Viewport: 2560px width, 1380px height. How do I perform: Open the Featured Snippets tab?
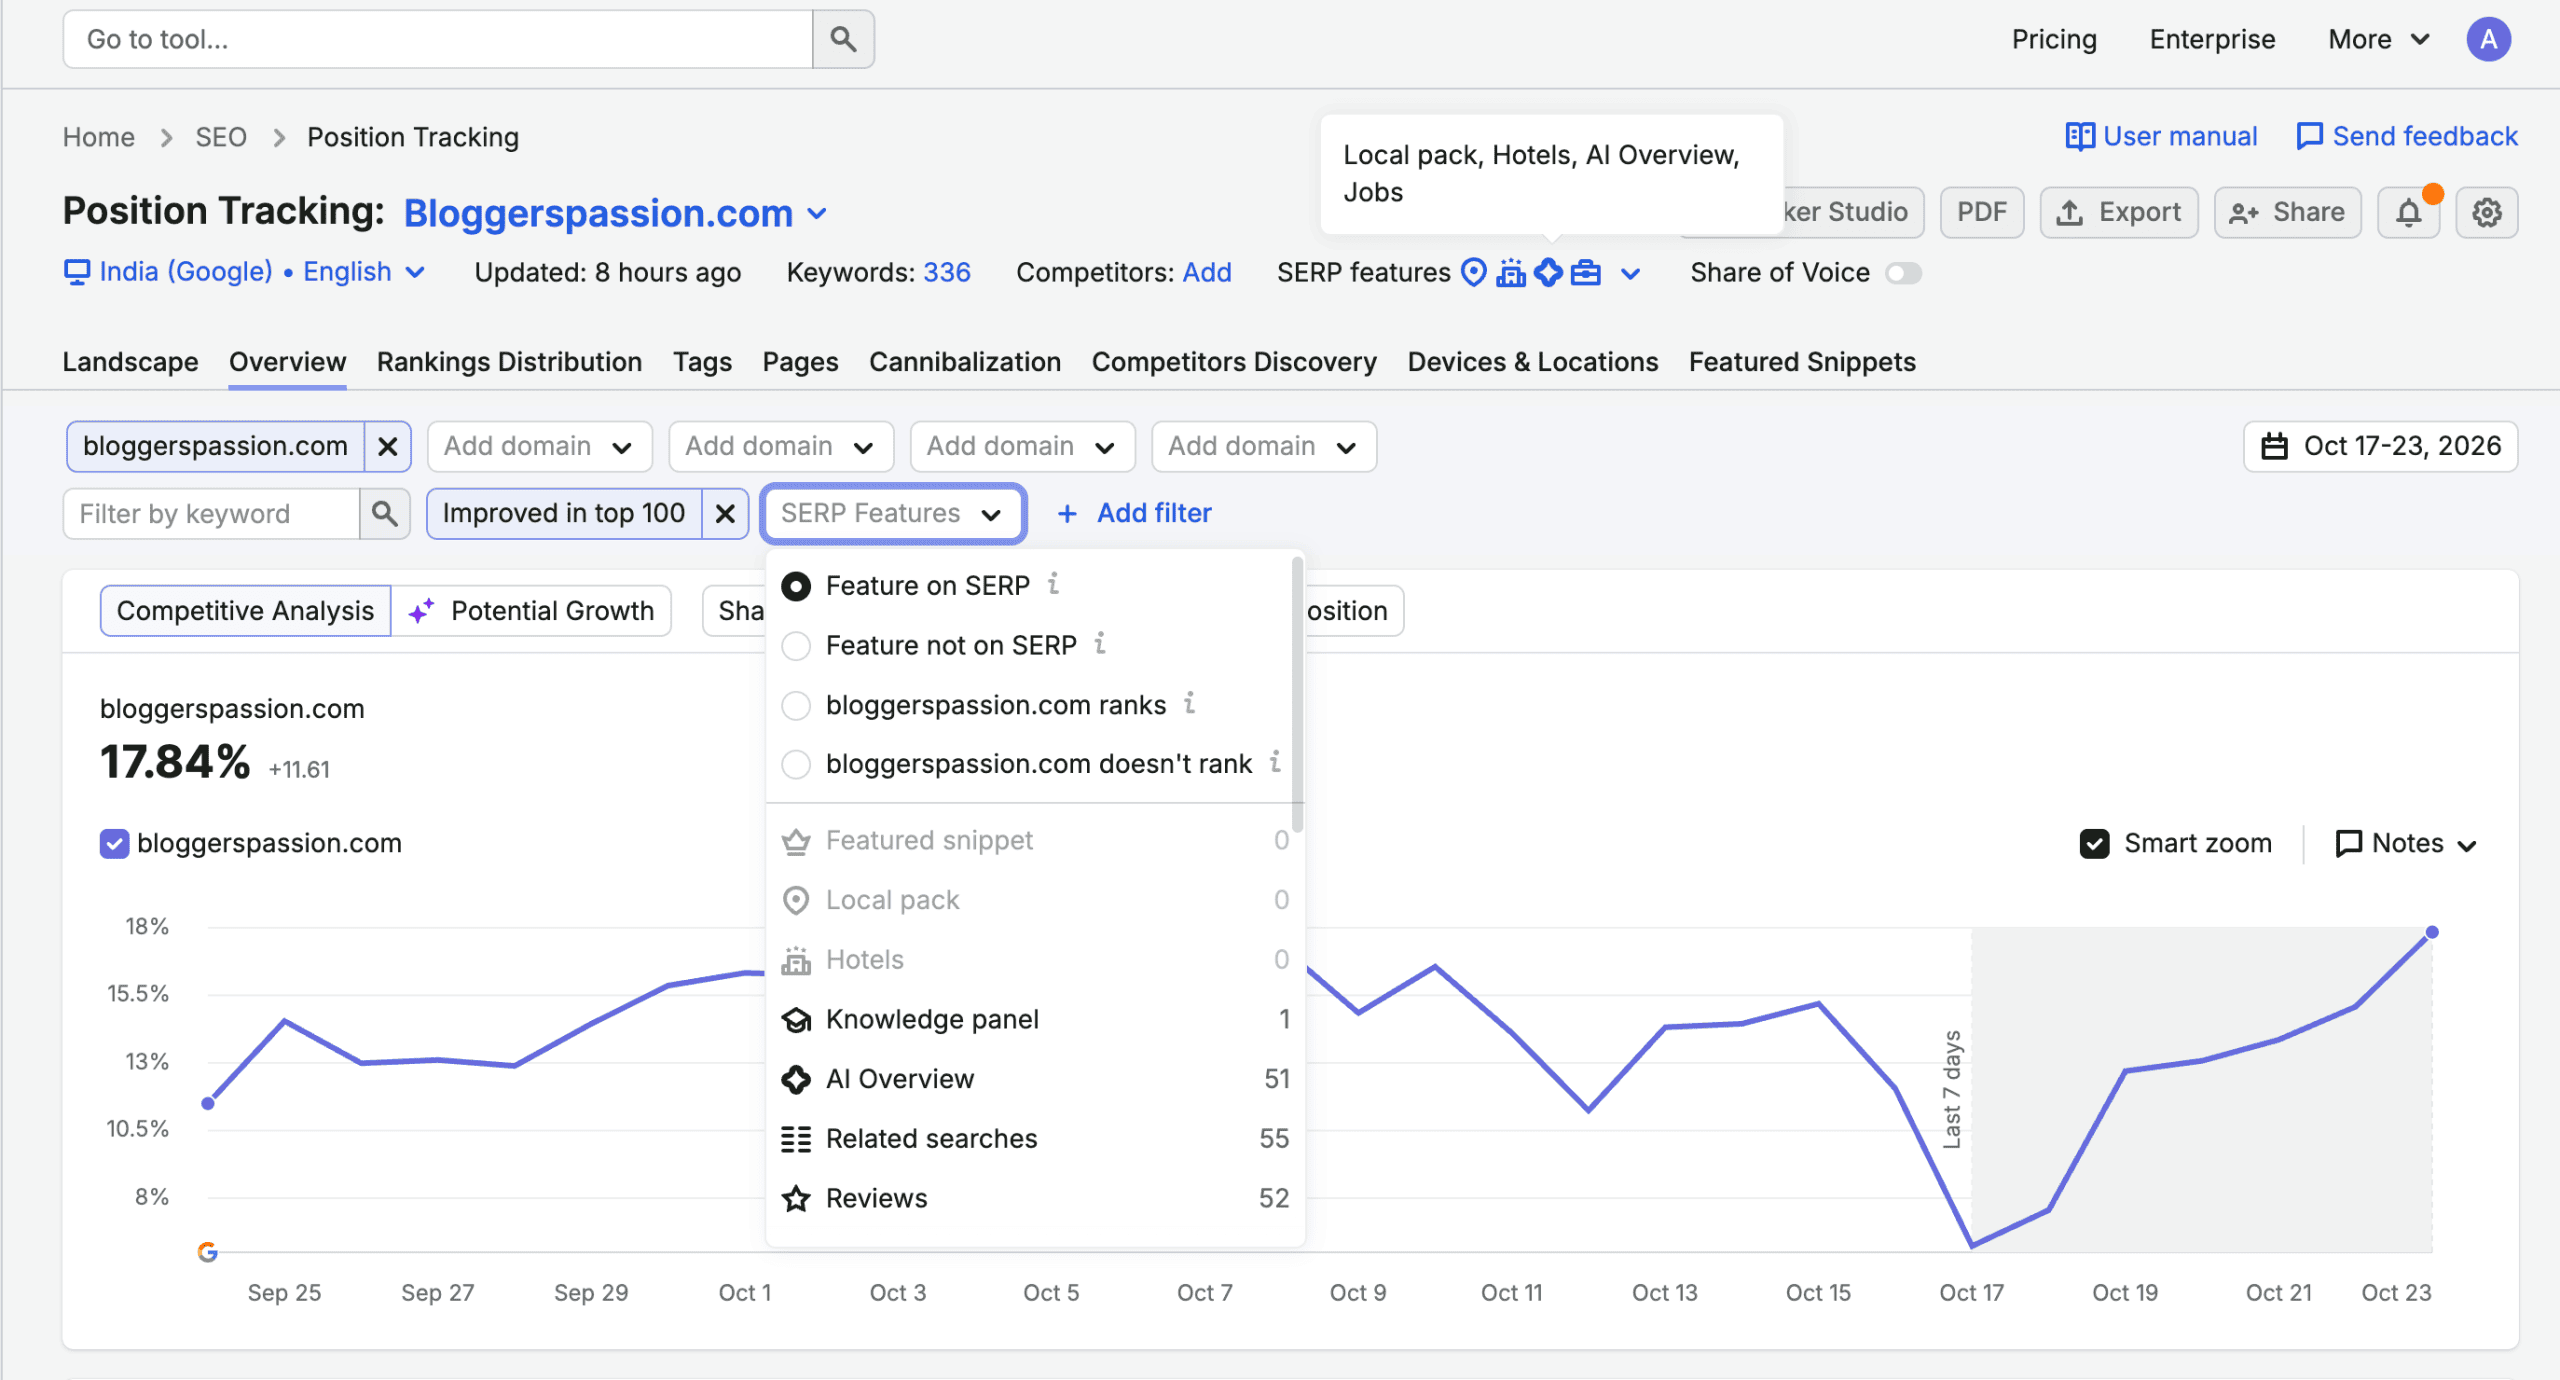pos(1802,362)
